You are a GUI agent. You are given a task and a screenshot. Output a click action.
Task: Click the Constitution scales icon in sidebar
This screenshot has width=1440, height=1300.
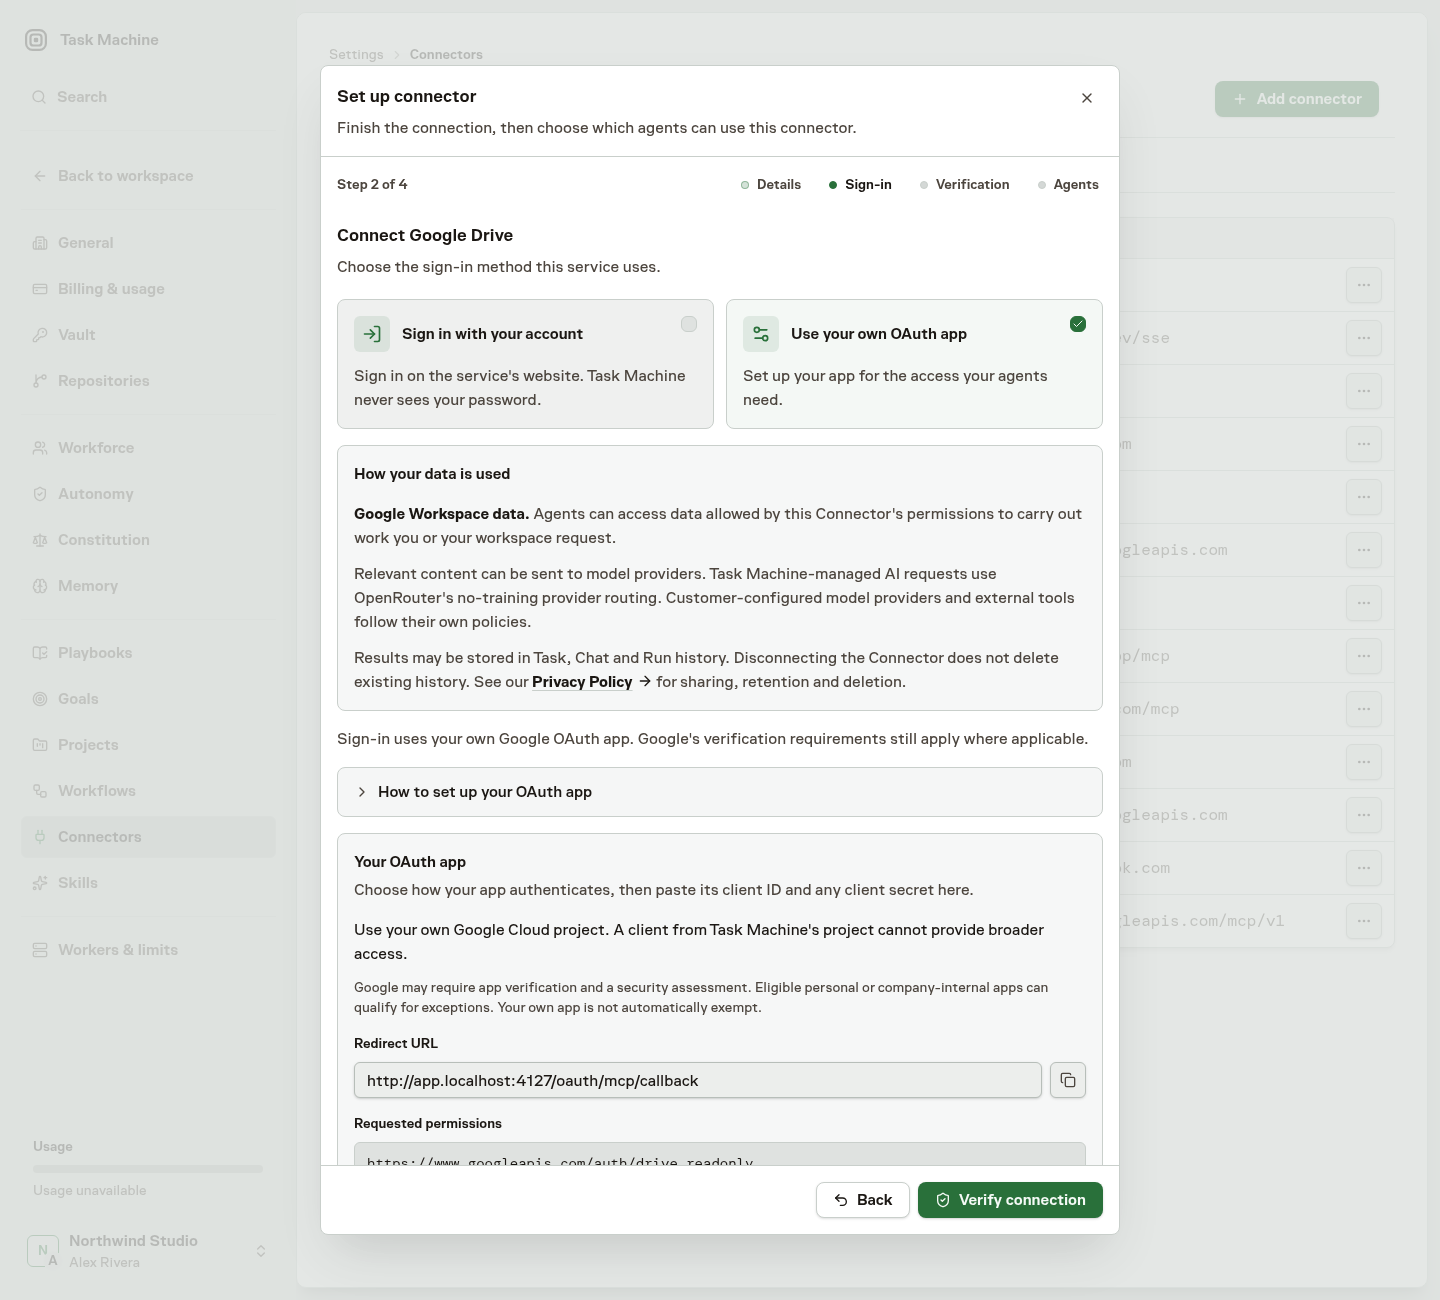coord(40,540)
